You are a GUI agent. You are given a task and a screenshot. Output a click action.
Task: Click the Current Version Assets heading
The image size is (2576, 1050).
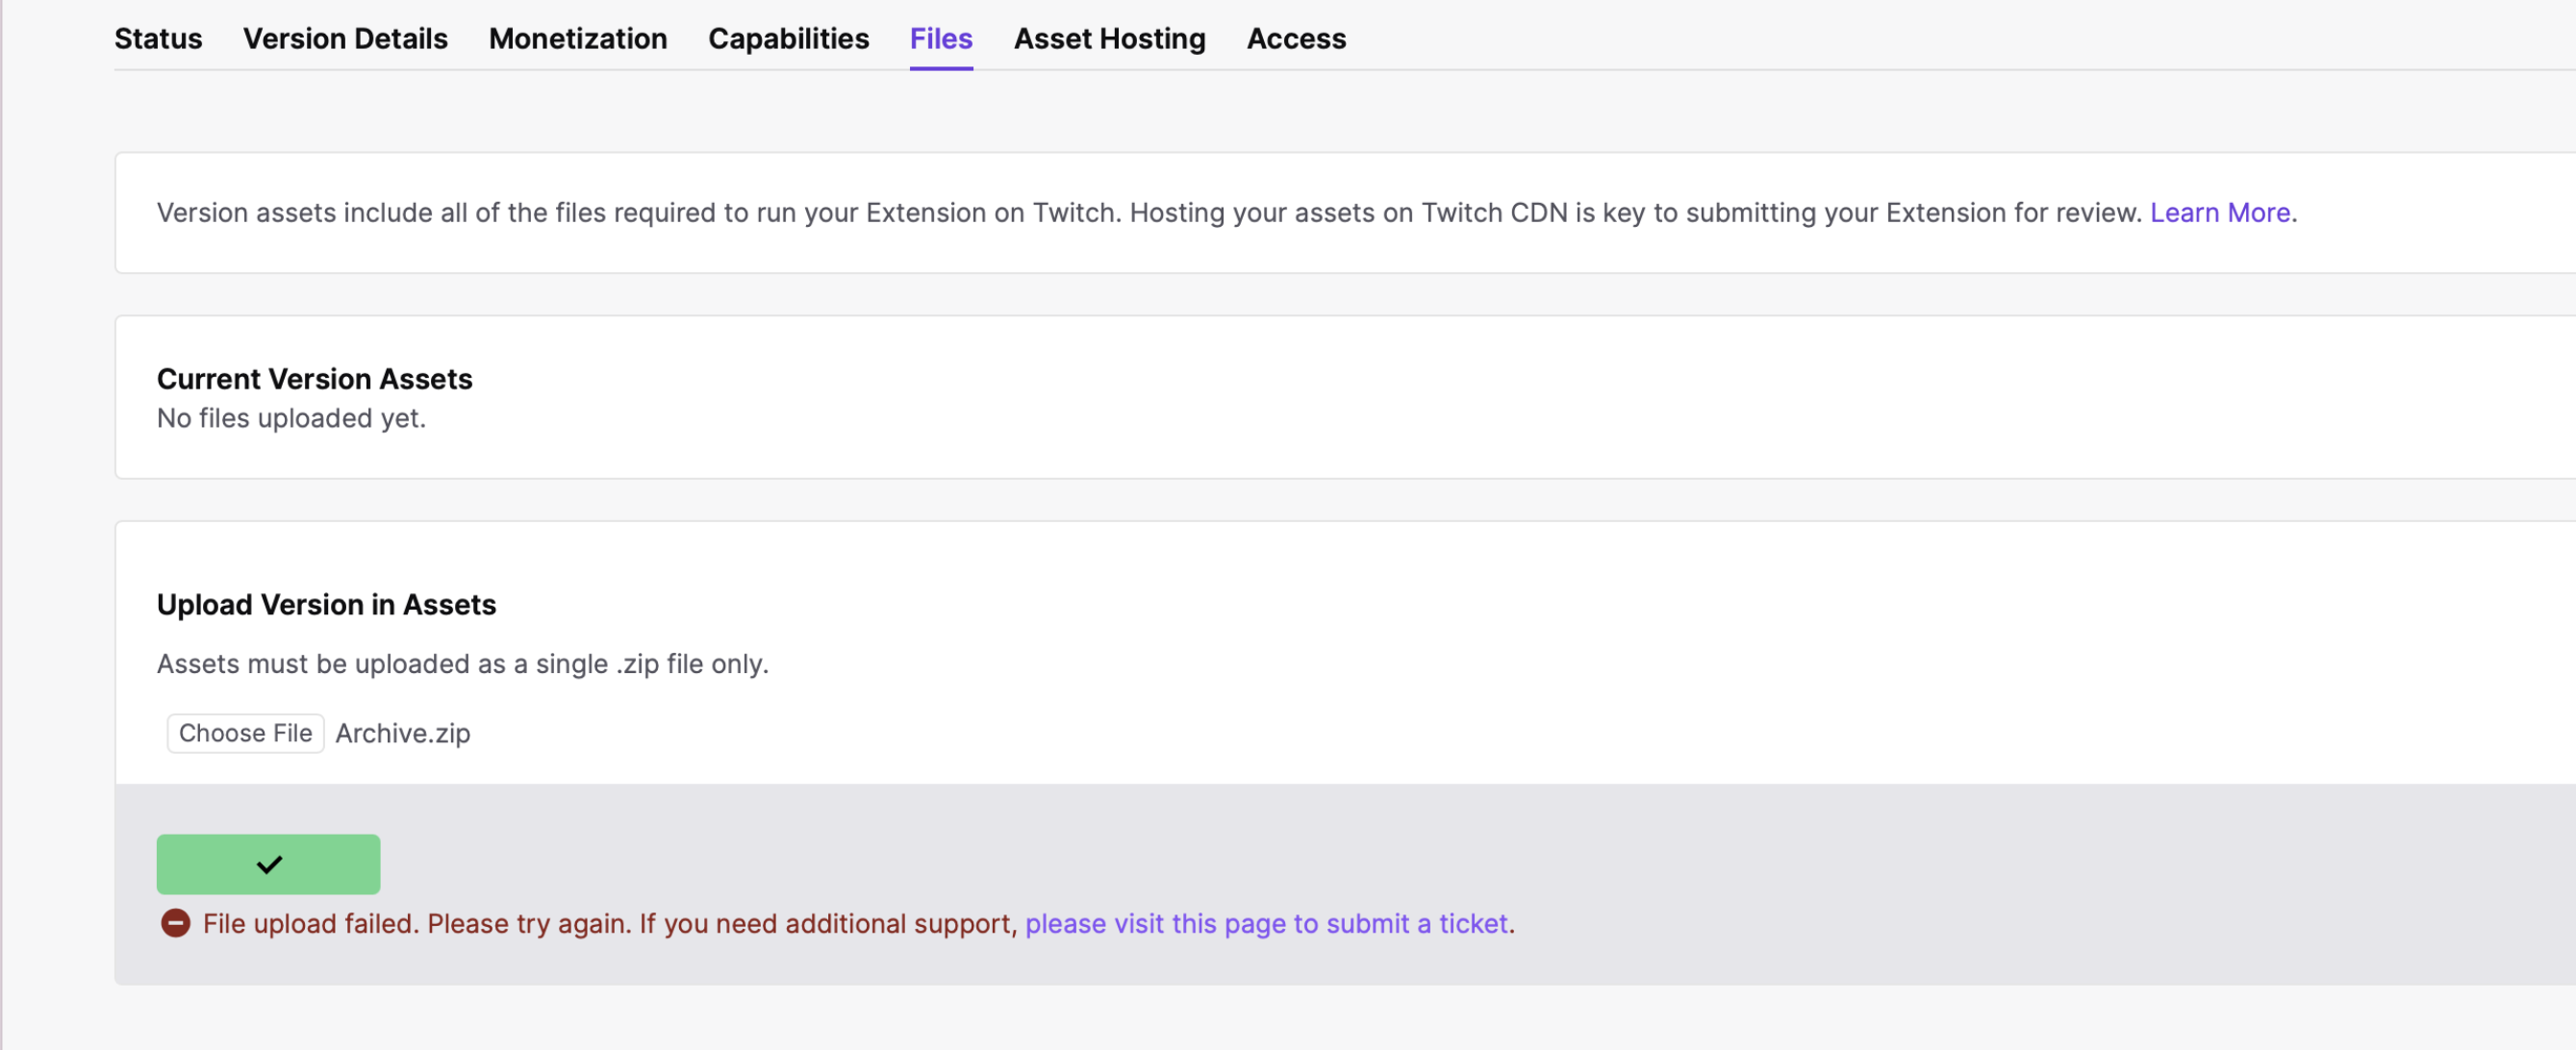[x=314, y=379]
